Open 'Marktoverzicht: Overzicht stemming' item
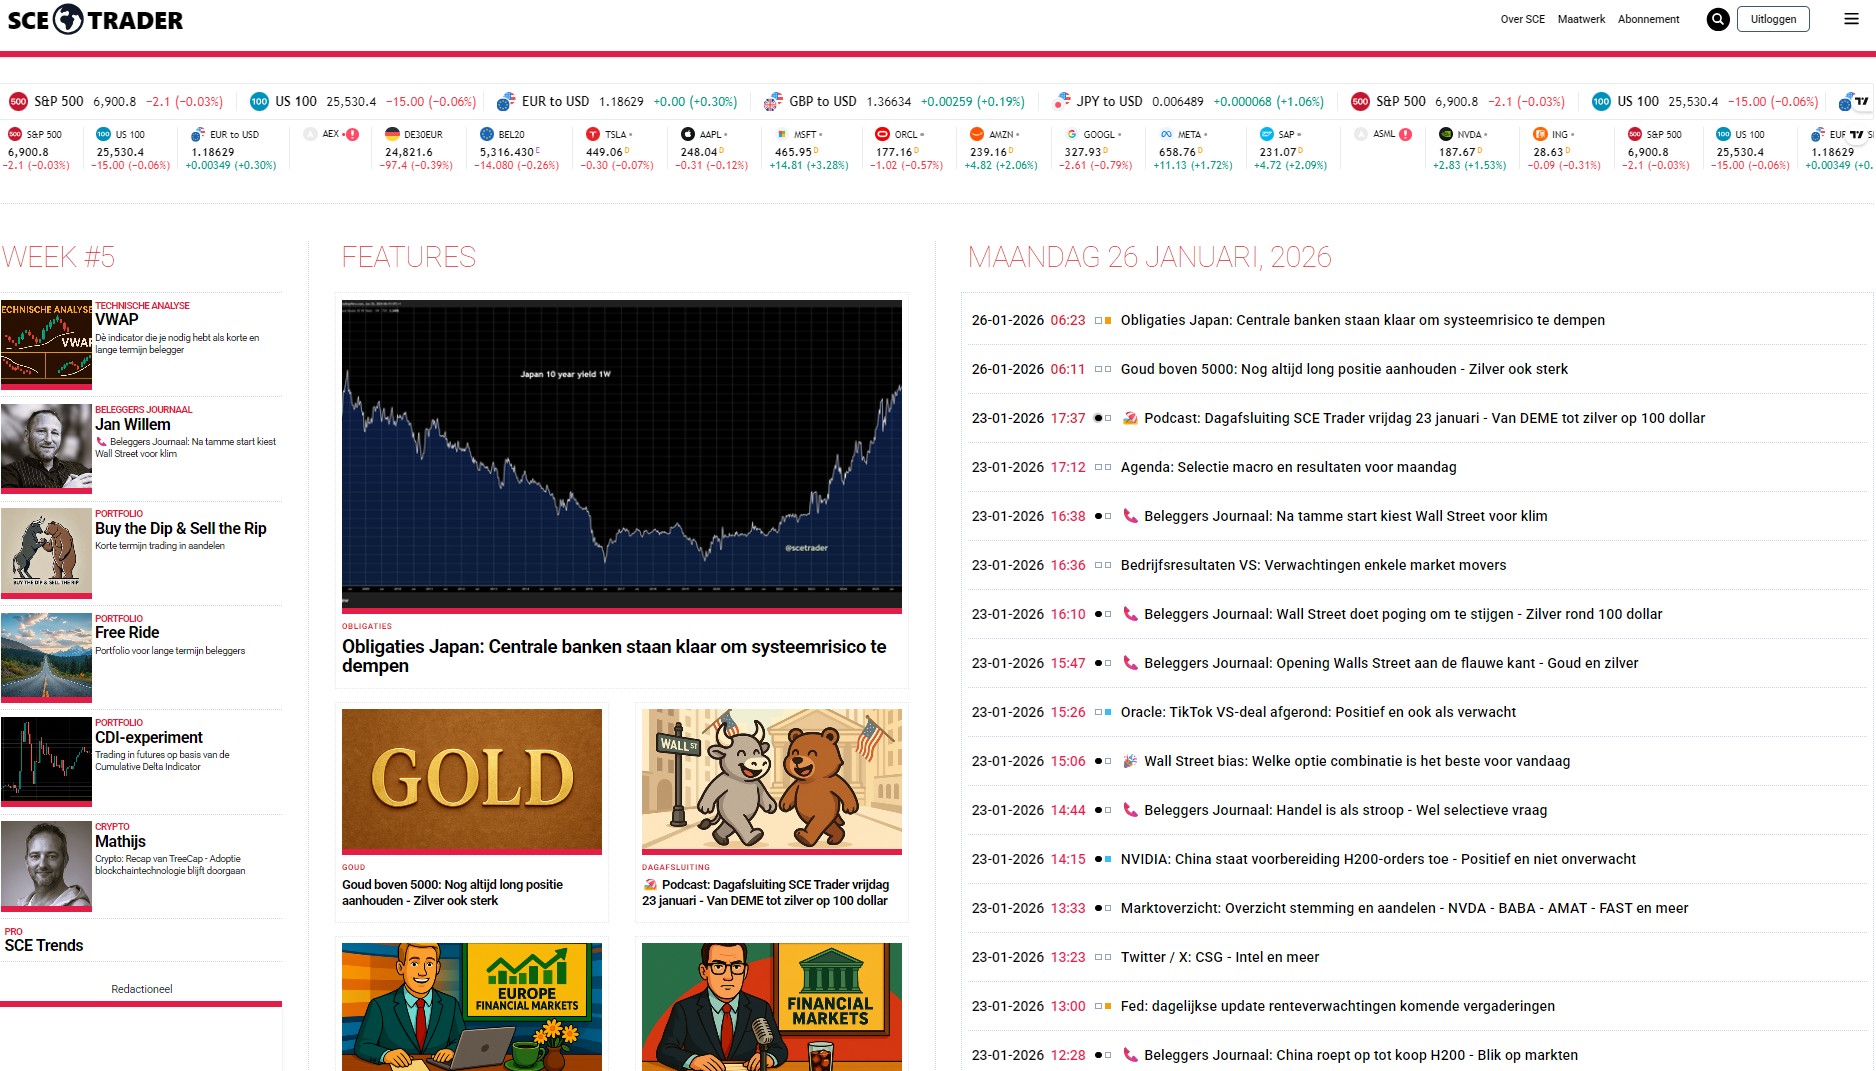1876x1071 pixels. pos(1404,908)
